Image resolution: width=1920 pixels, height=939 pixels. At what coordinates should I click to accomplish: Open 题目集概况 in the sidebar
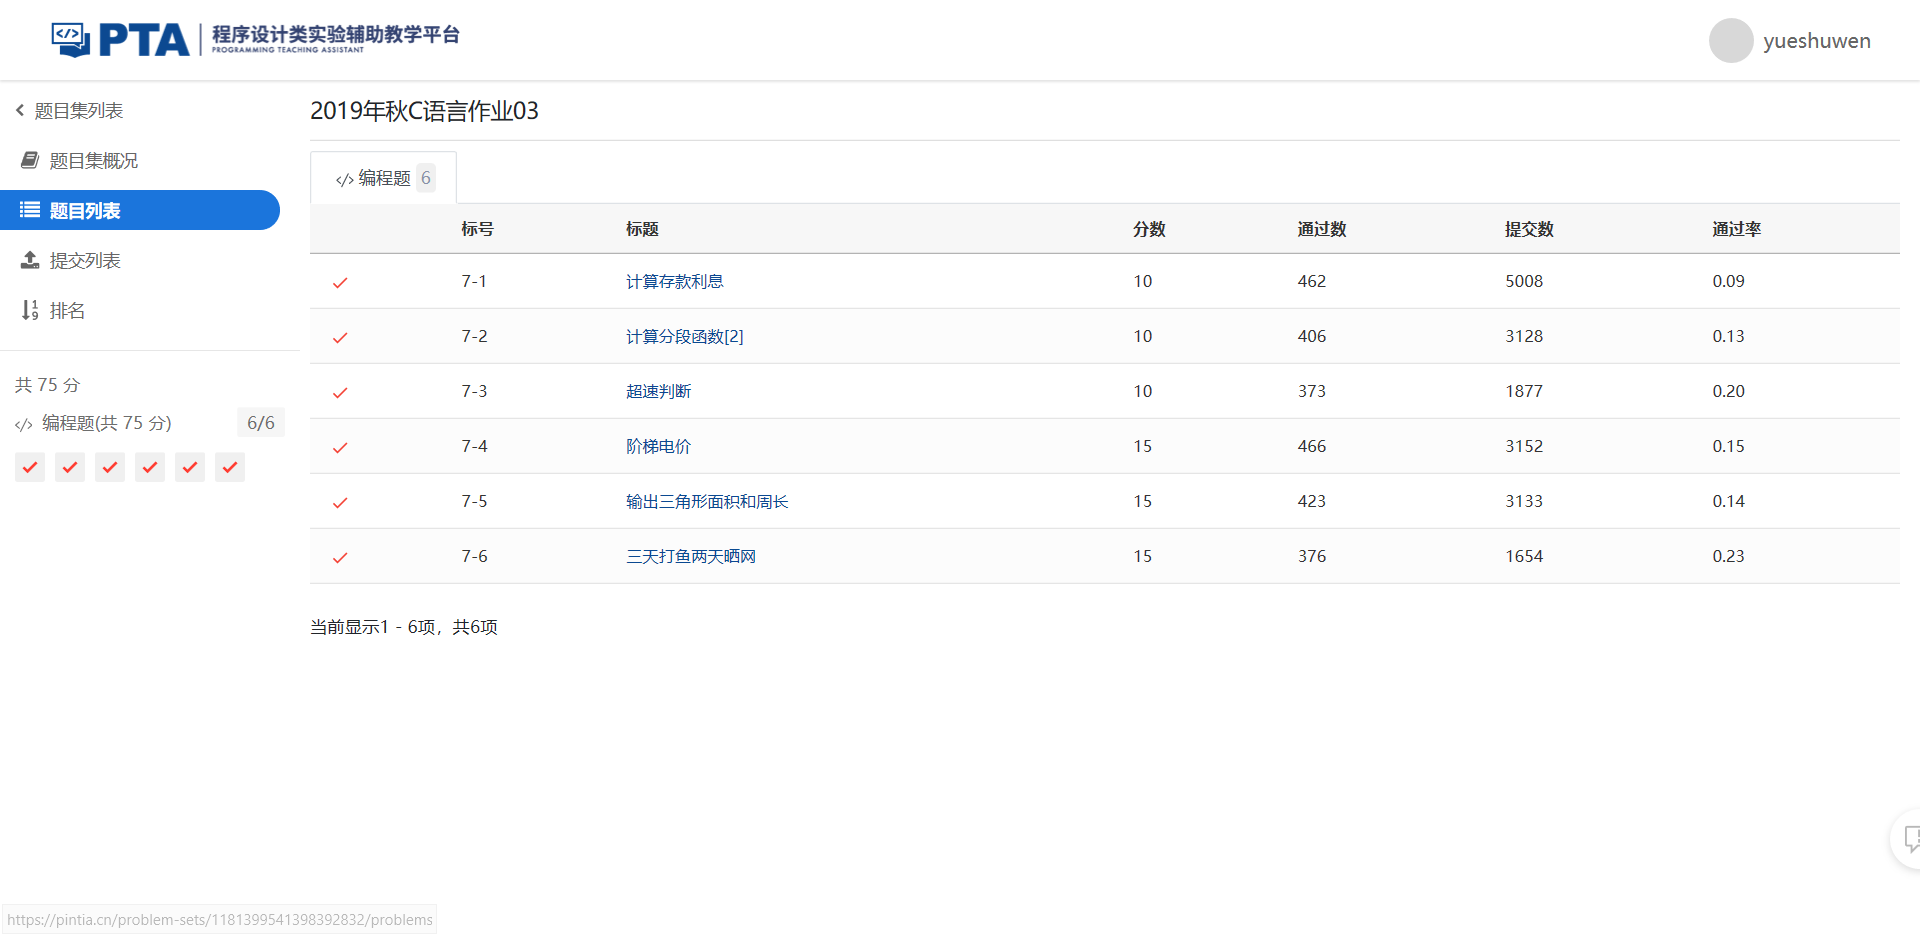pos(94,160)
